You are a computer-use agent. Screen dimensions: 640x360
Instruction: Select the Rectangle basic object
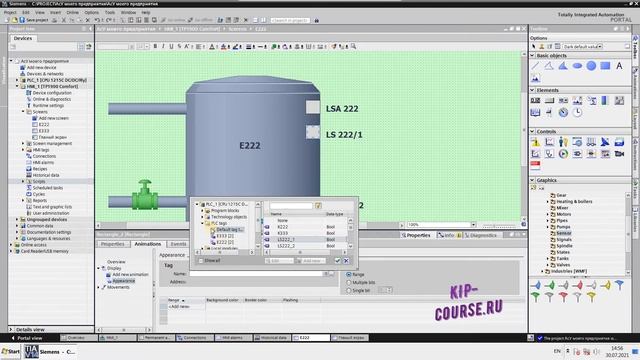605,66
